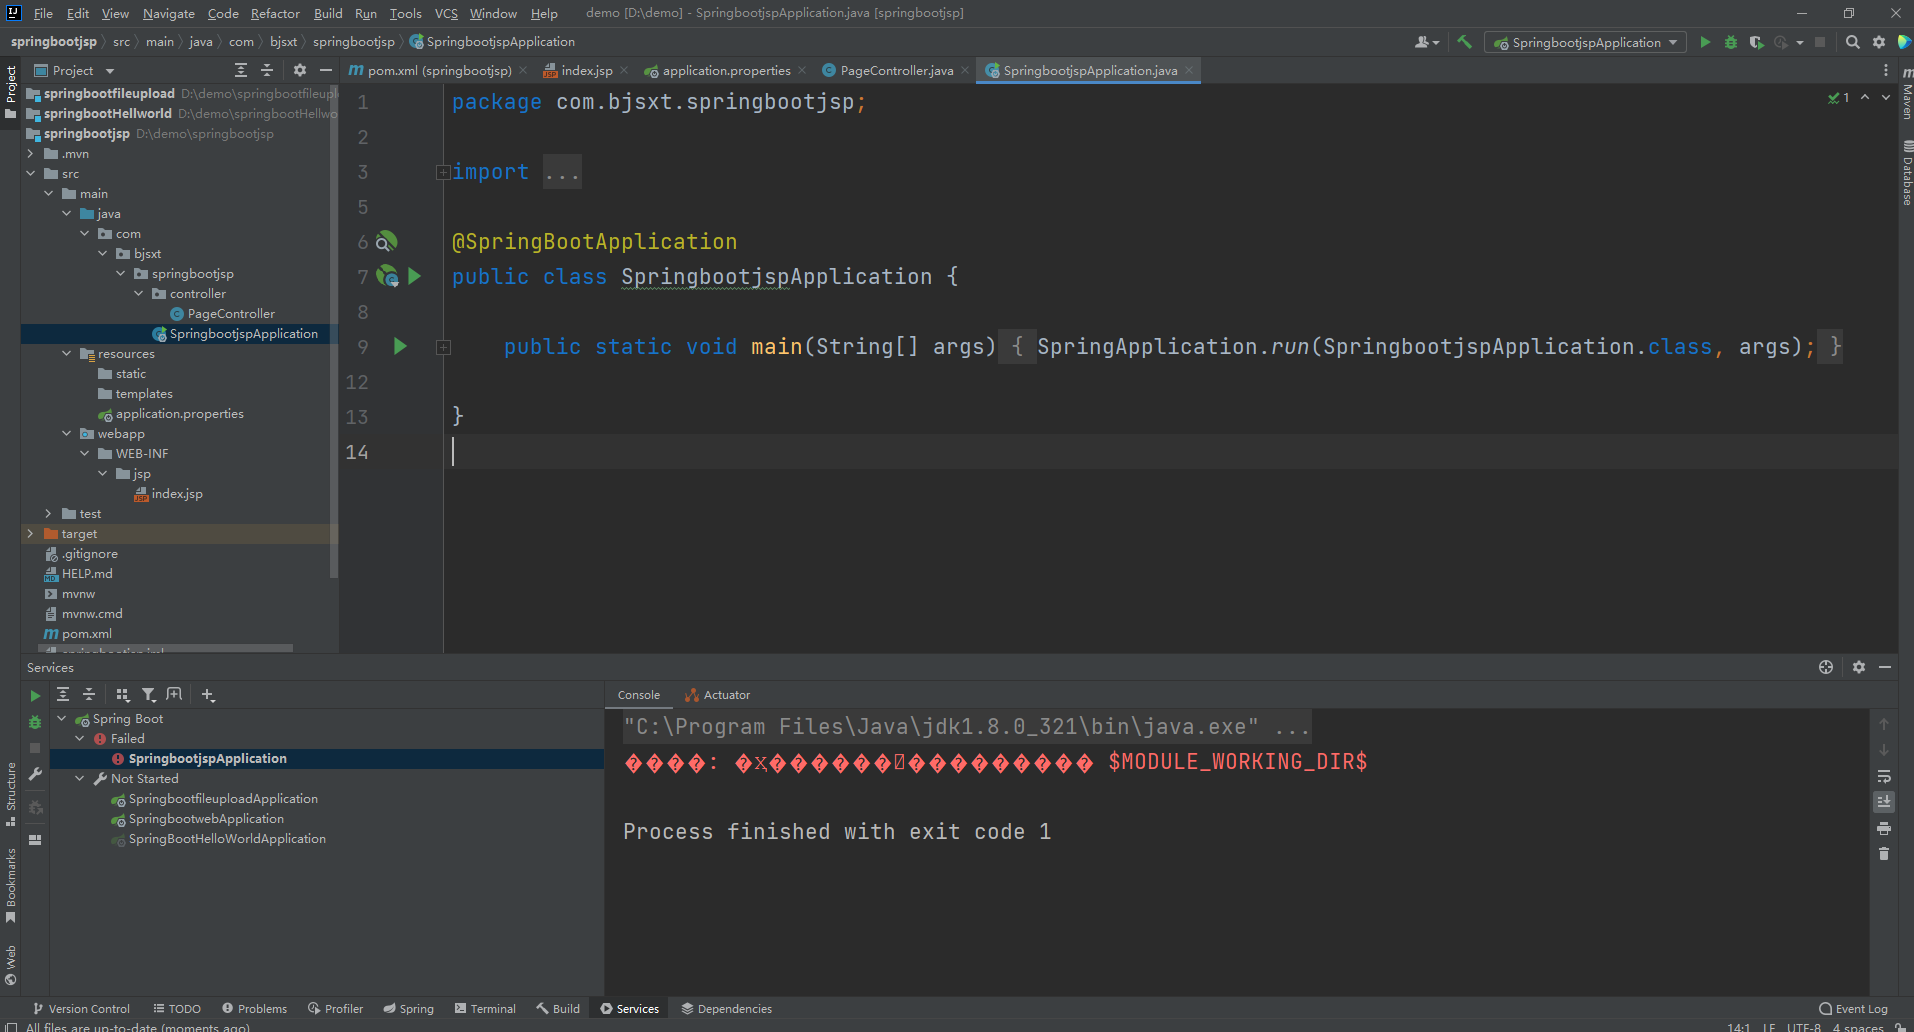Open the Problems tool window button

(x=254, y=1008)
